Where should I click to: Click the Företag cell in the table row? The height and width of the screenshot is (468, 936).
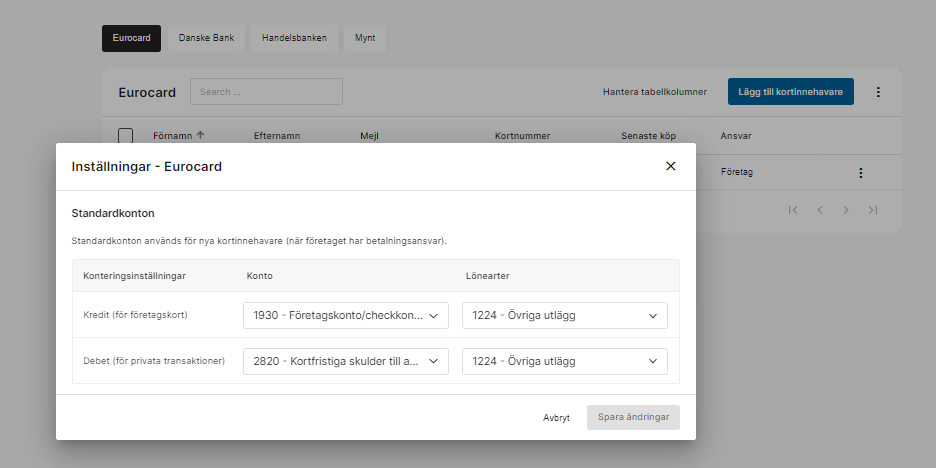click(x=737, y=172)
